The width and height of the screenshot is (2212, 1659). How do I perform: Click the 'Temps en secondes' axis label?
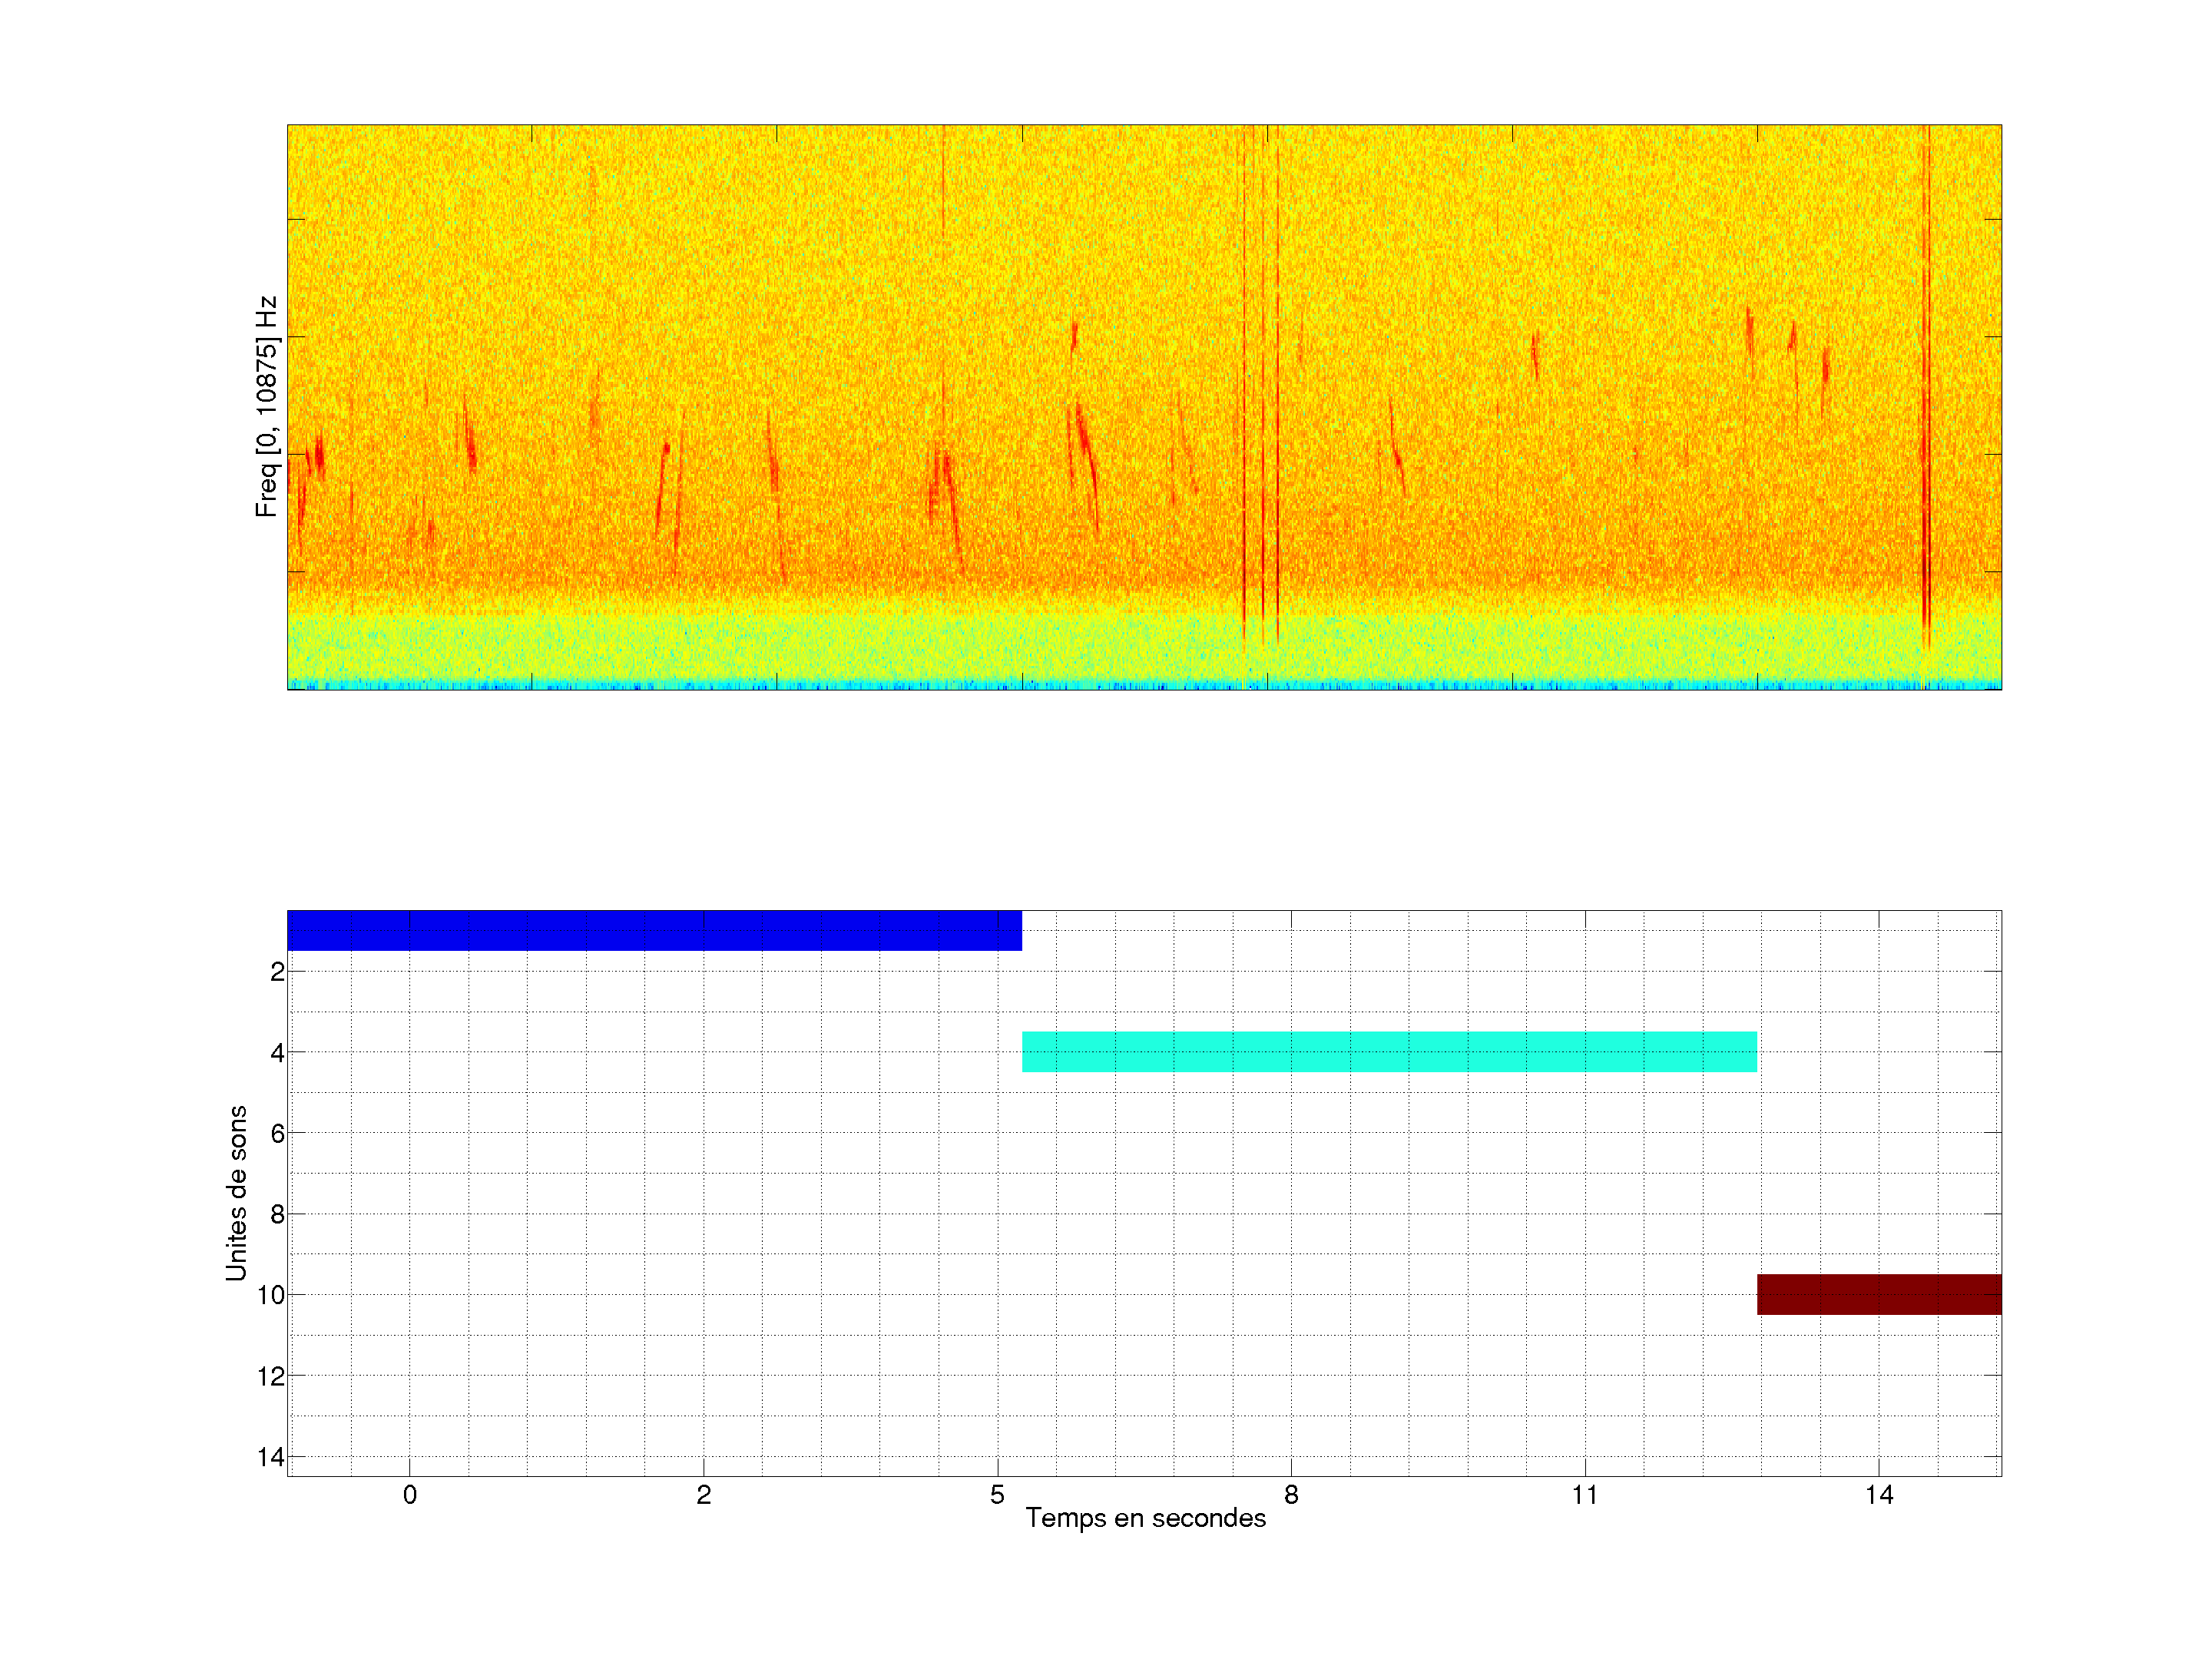(x=1145, y=1518)
